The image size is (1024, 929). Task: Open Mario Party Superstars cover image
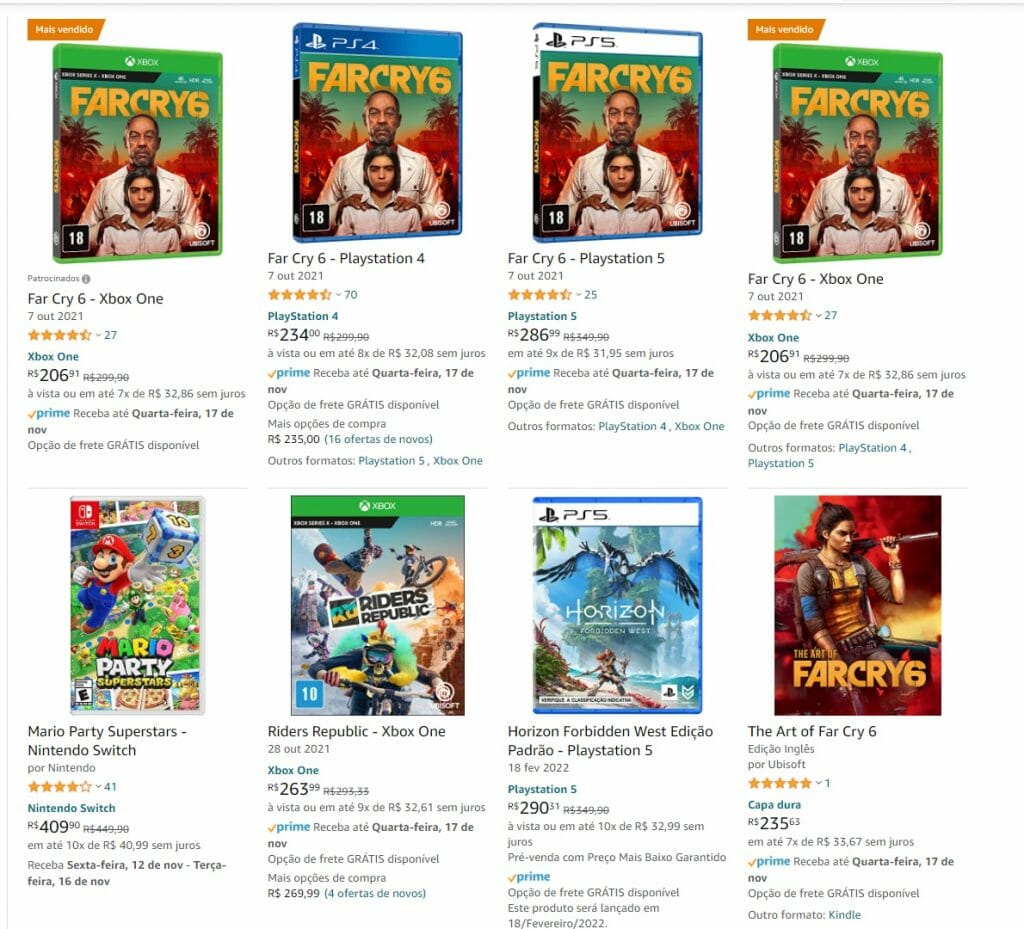point(137,605)
